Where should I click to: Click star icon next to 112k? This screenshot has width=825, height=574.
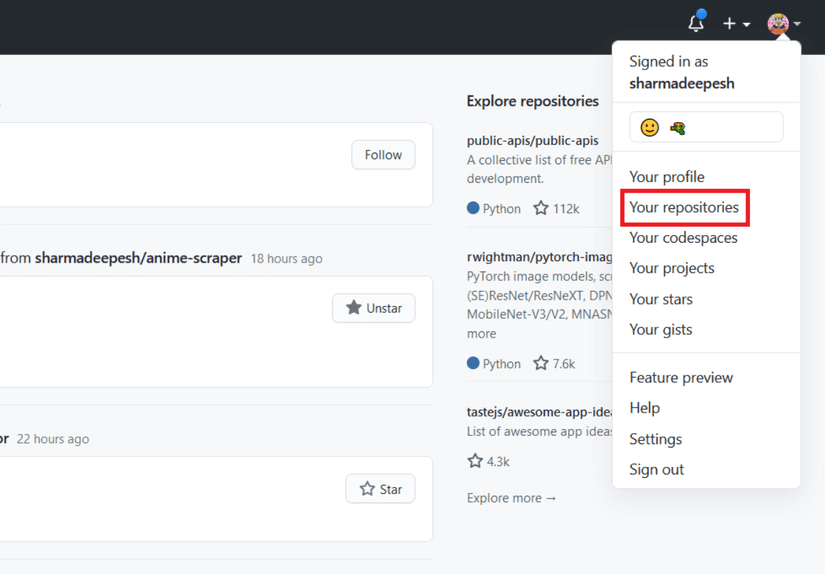[x=541, y=208]
